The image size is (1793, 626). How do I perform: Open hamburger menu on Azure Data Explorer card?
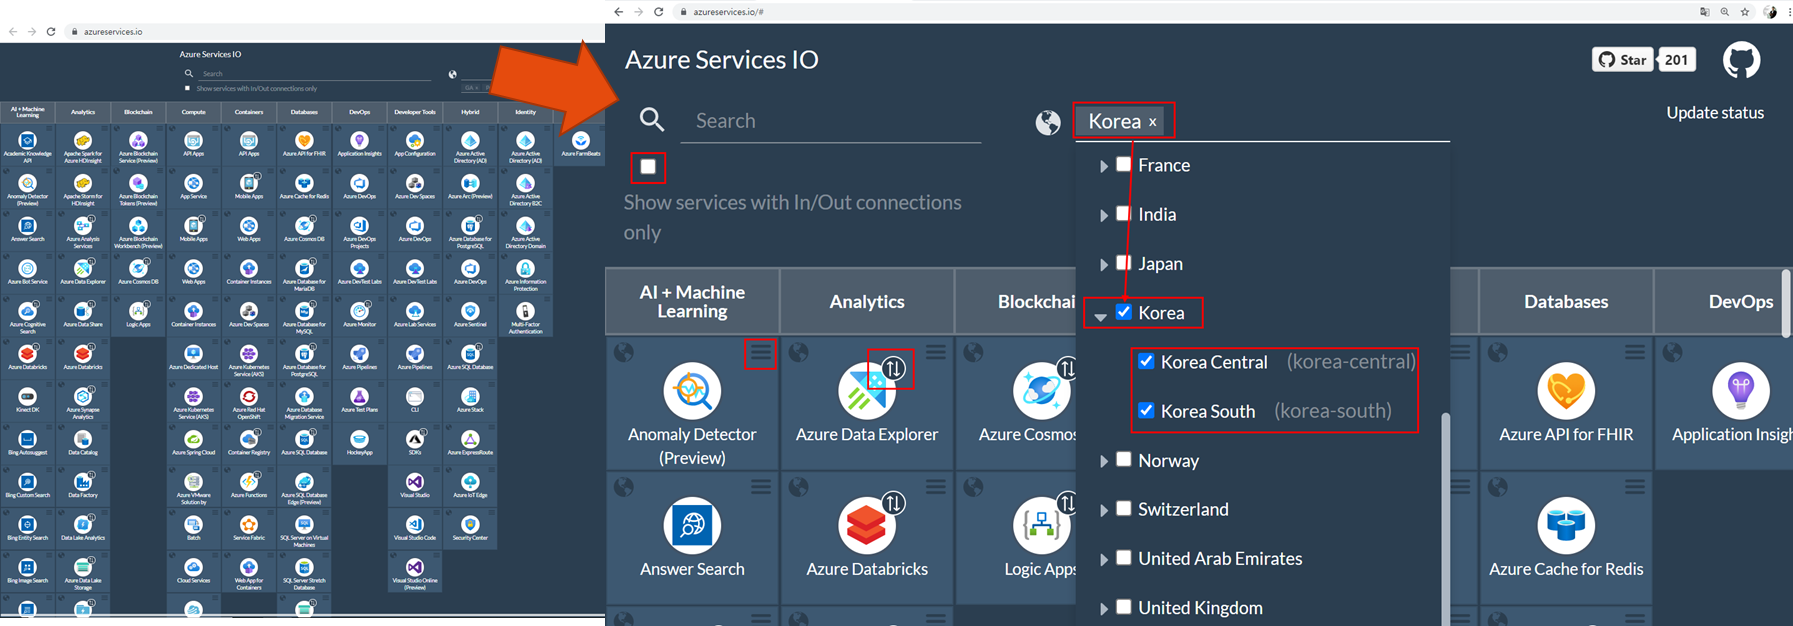click(x=936, y=352)
